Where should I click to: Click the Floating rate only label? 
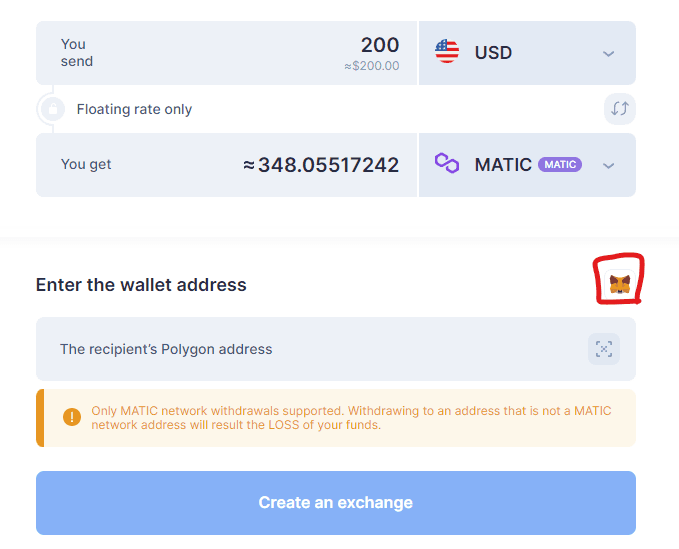134,109
